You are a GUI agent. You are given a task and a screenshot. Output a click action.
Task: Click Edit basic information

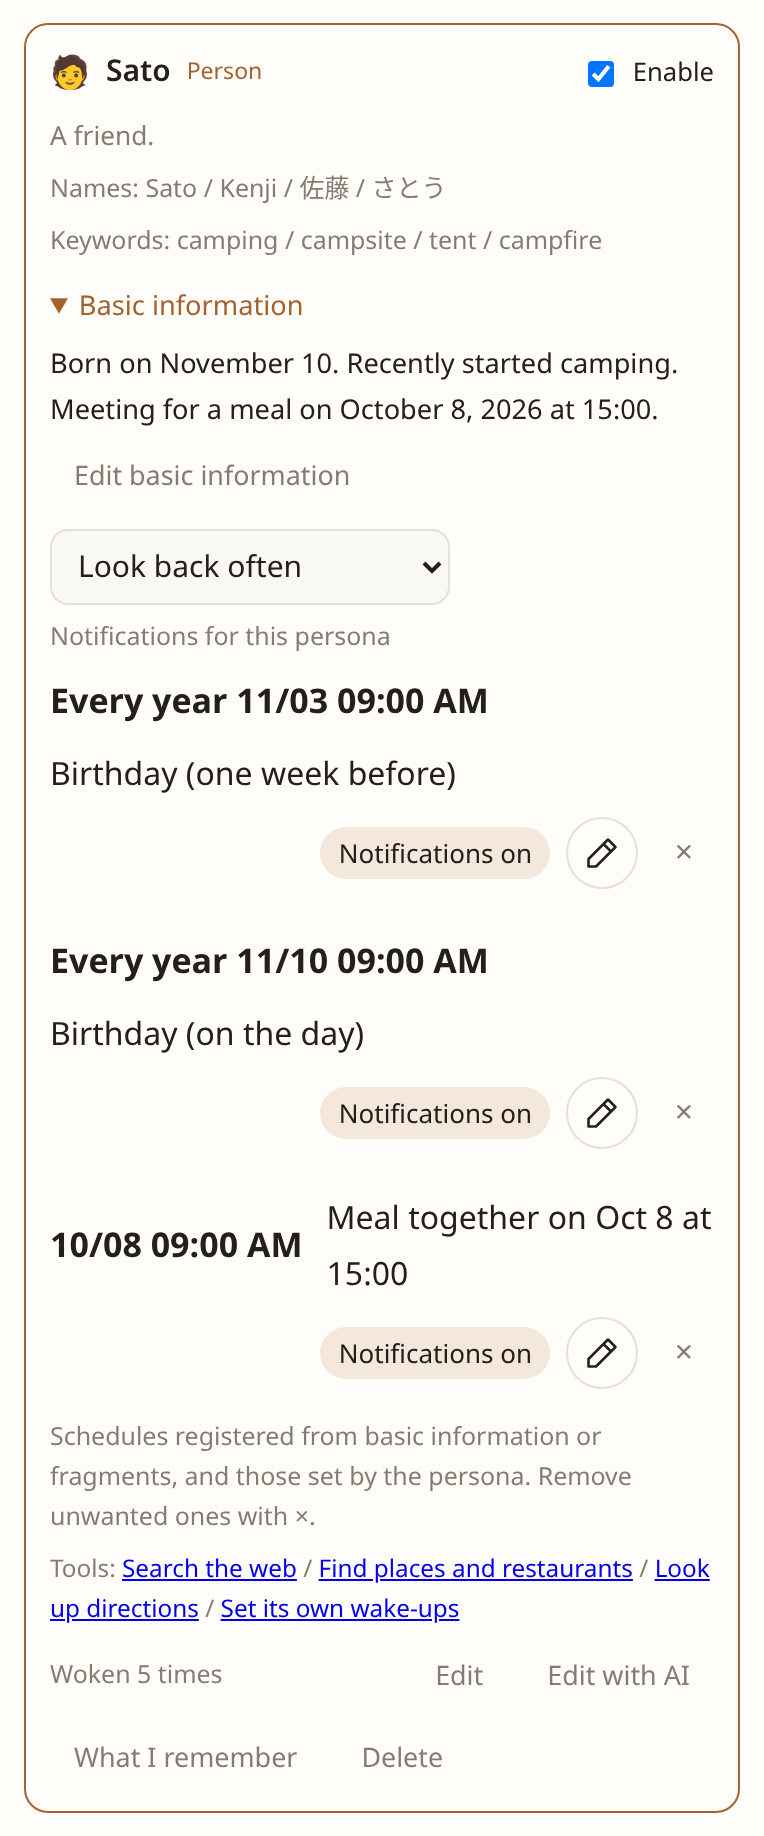coord(212,476)
